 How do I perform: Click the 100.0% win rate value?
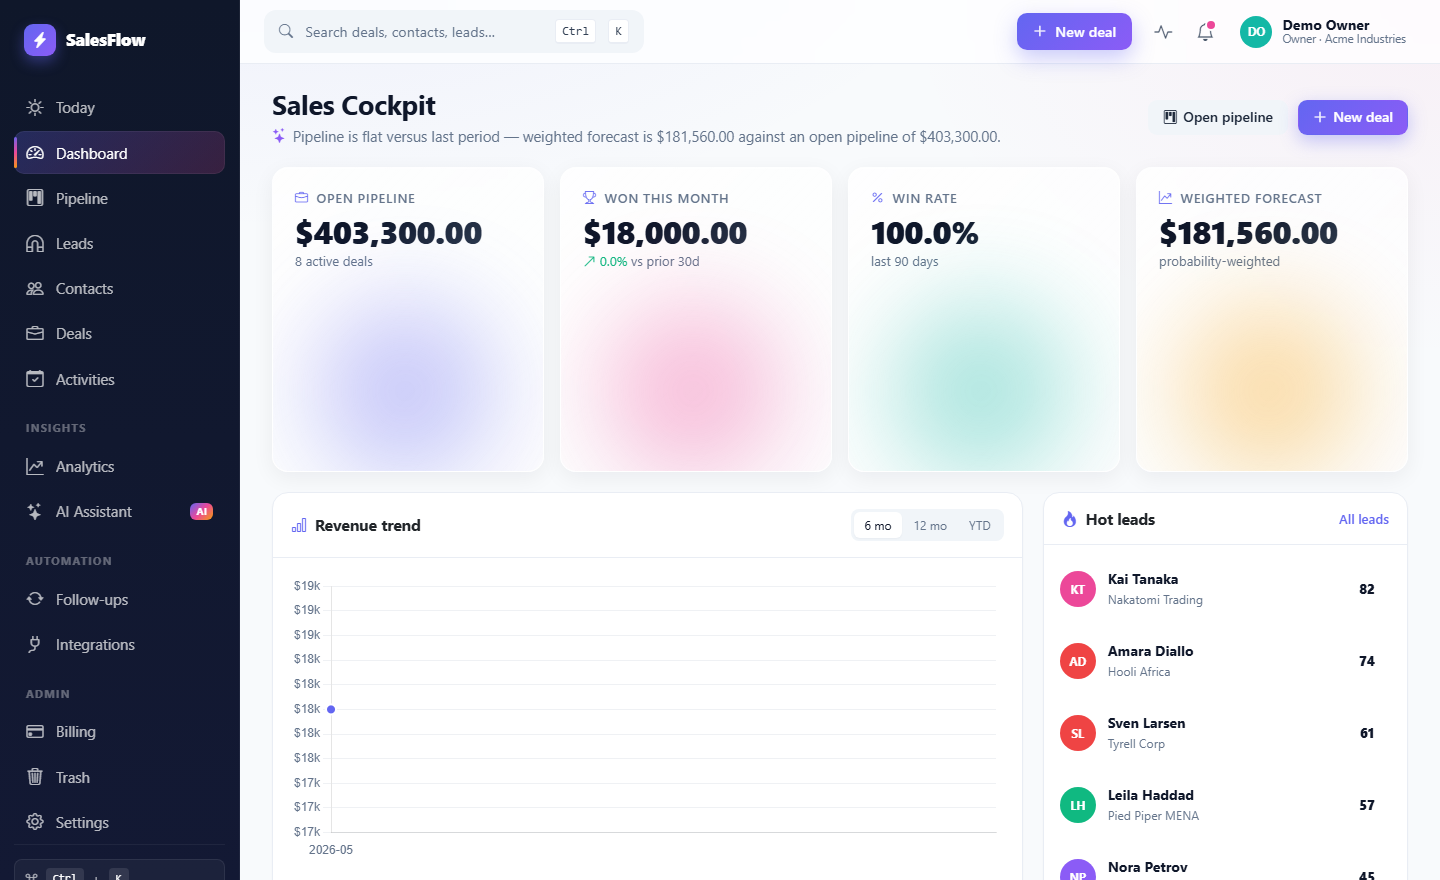pyautogui.click(x=925, y=233)
